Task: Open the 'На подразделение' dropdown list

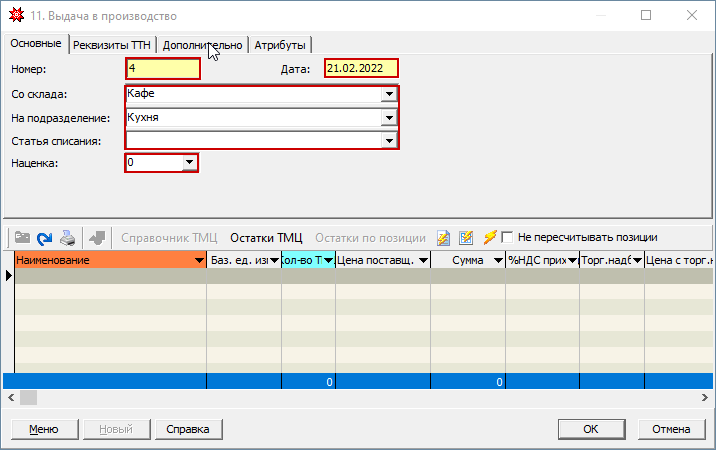Action: [388, 118]
